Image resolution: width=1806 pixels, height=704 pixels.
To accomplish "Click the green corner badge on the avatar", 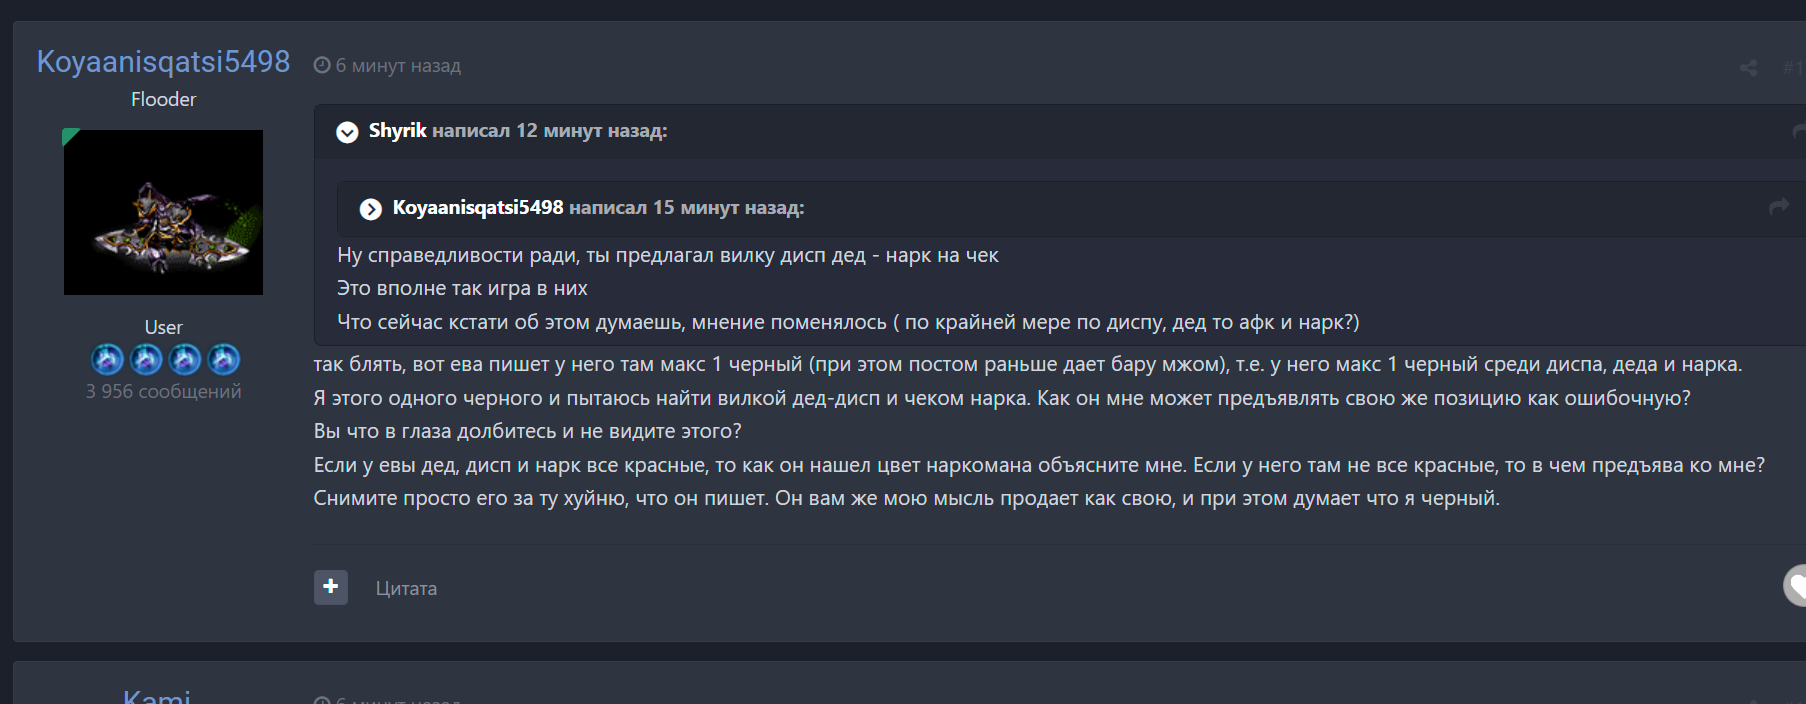I will pos(69,136).
